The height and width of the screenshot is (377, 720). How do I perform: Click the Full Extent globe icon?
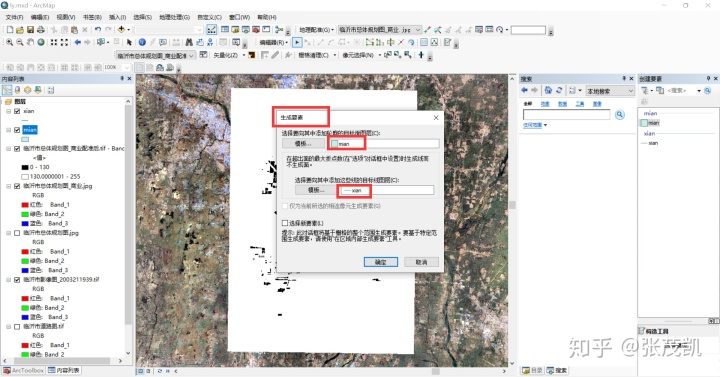point(41,42)
